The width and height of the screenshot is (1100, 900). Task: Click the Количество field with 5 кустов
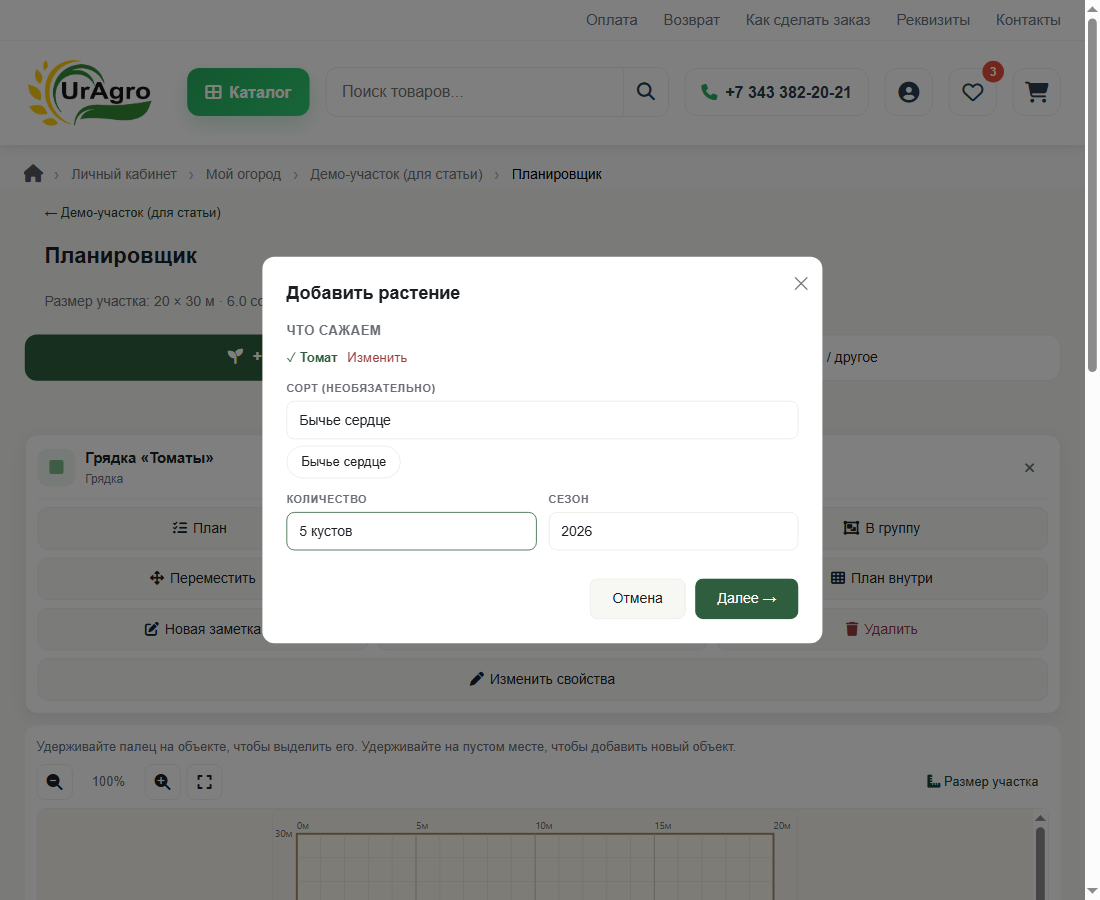point(411,531)
